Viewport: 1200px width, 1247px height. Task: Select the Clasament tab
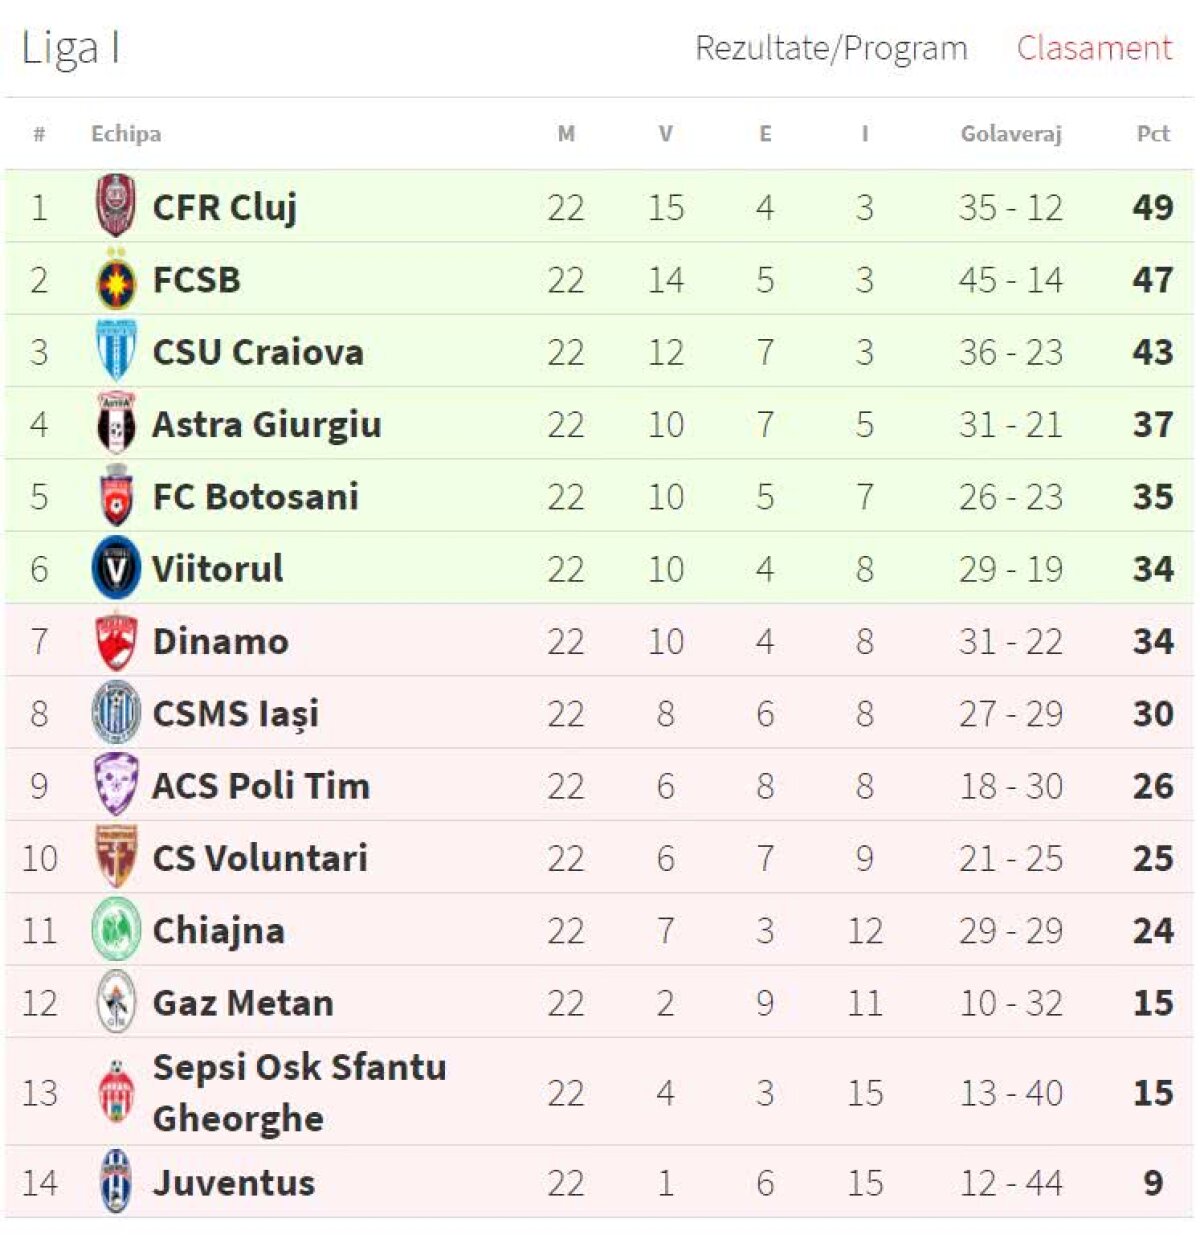point(1096,47)
